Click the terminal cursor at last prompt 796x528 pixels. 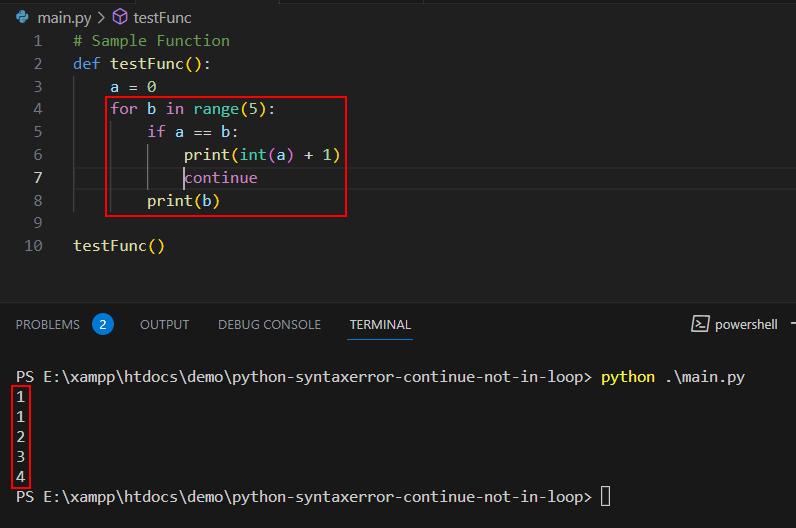pyautogui.click(x=605, y=497)
